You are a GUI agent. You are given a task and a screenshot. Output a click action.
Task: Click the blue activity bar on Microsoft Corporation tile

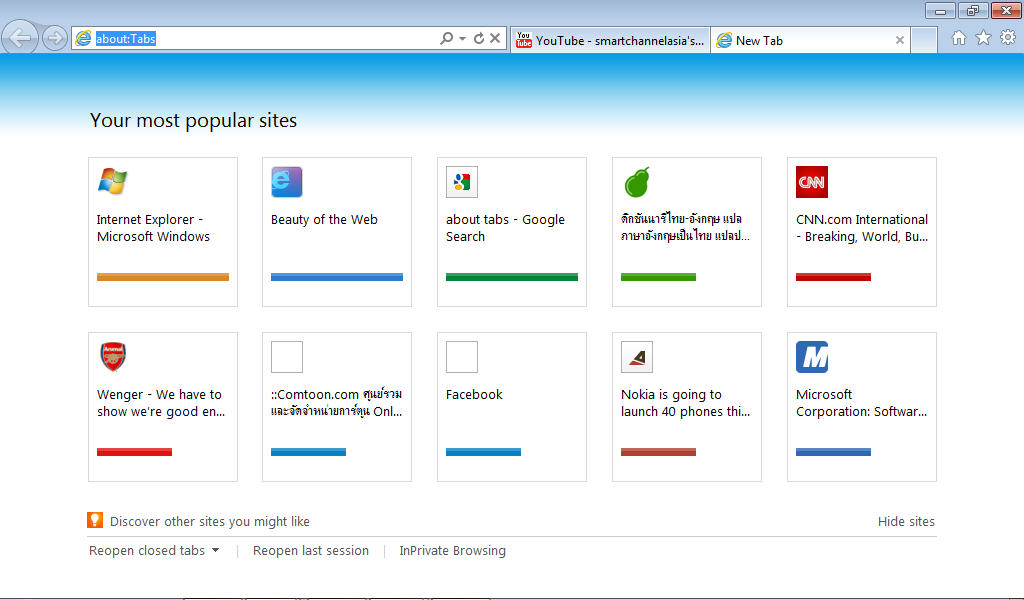pyautogui.click(x=833, y=452)
